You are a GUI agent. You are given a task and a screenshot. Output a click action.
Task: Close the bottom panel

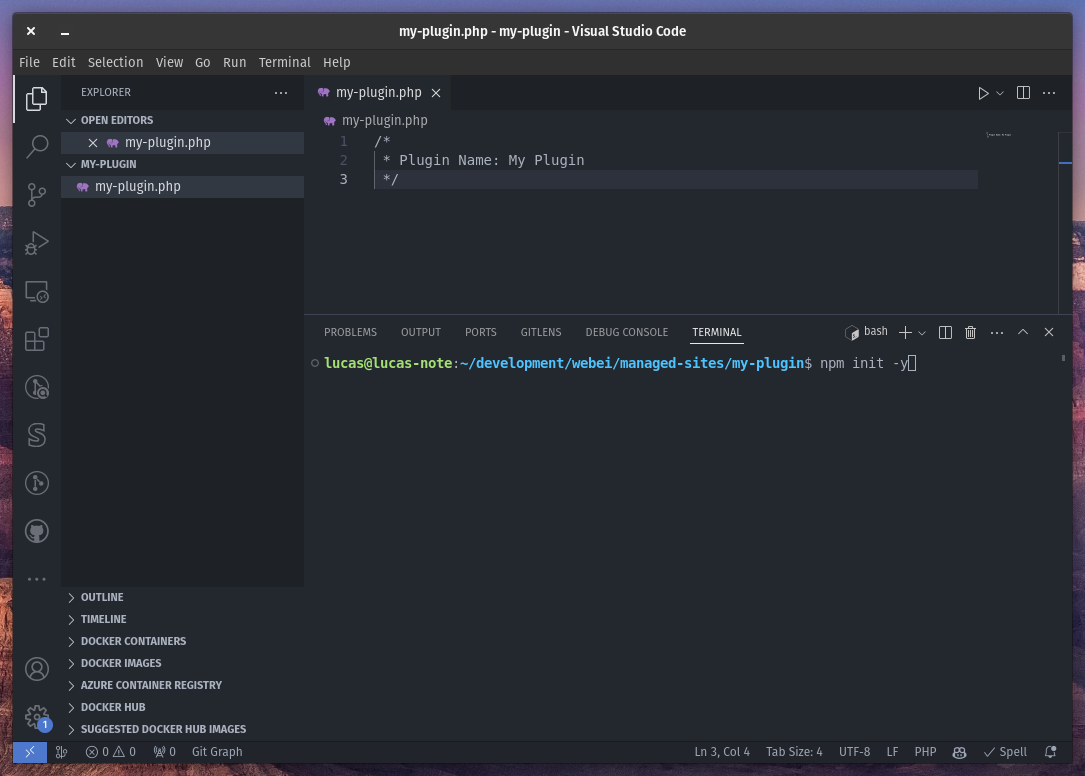point(1049,332)
